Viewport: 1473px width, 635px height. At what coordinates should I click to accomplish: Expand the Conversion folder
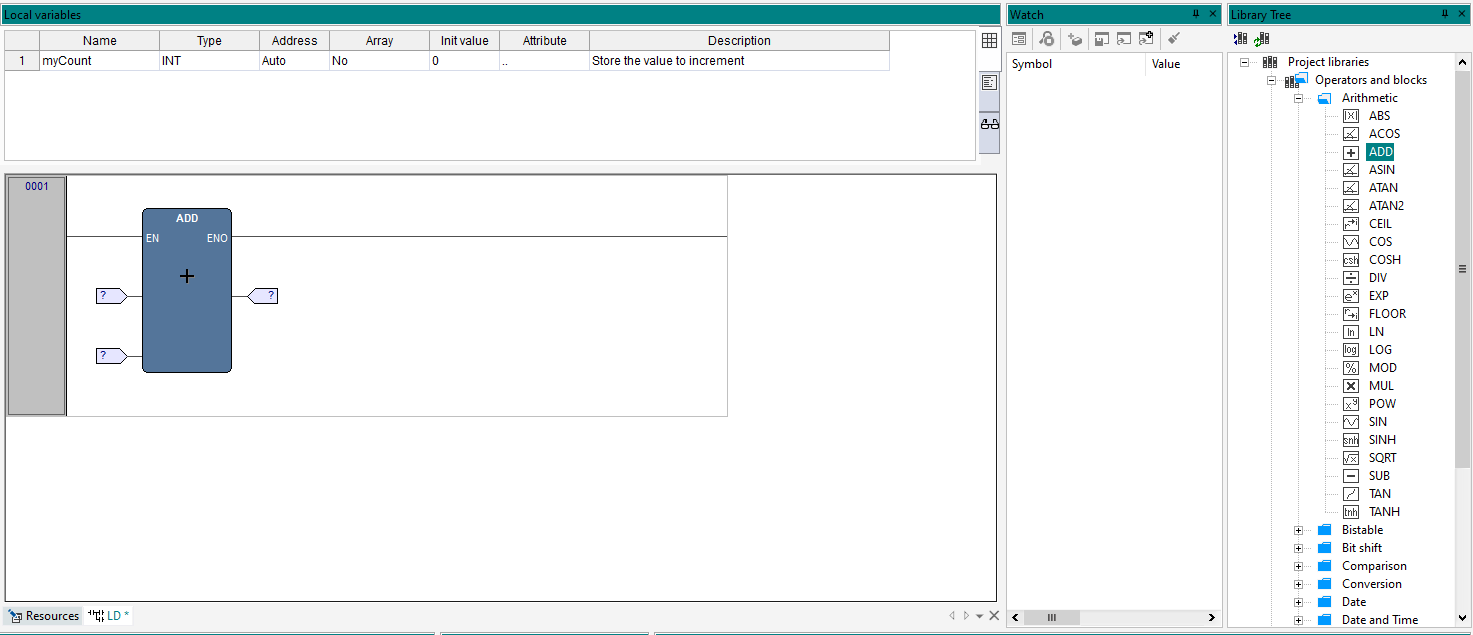pyautogui.click(x=1298, y=584)
